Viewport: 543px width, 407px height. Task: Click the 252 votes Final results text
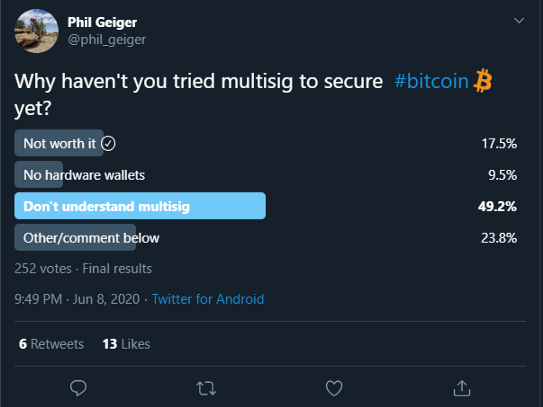[x=83, y=268]
